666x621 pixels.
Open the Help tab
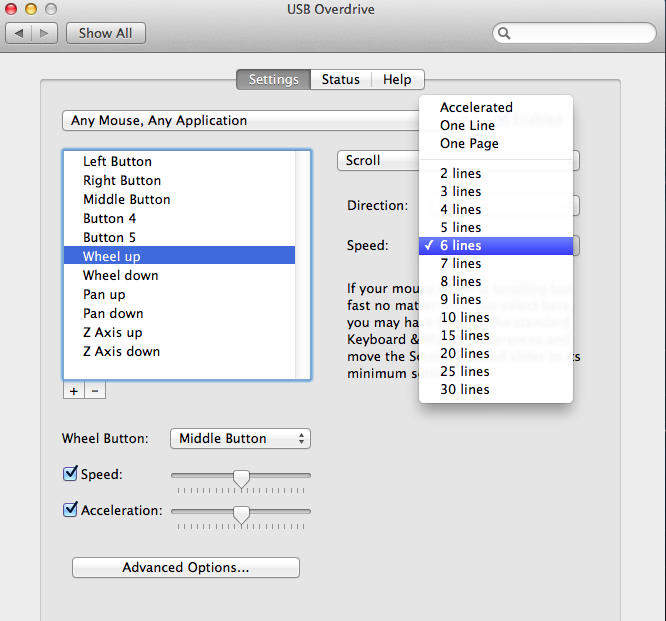398,79
